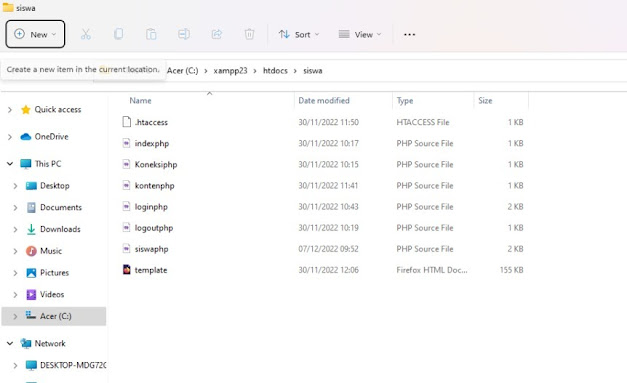The image size is (627, 383).
Task: Open Desktop folder in sidebar
Action: click(x=55, y=186)
